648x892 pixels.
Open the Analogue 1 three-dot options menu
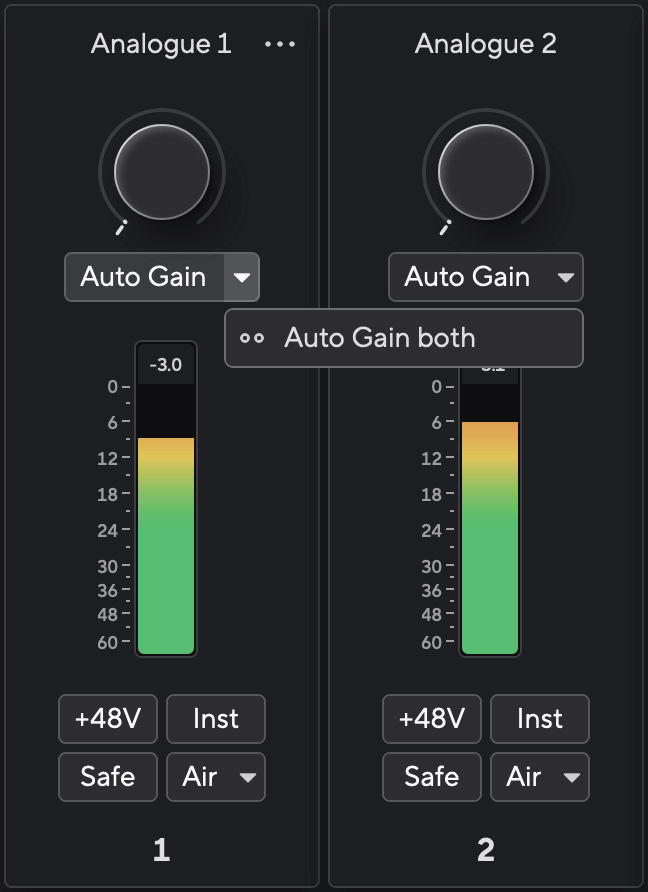click(x=280, y=45)
